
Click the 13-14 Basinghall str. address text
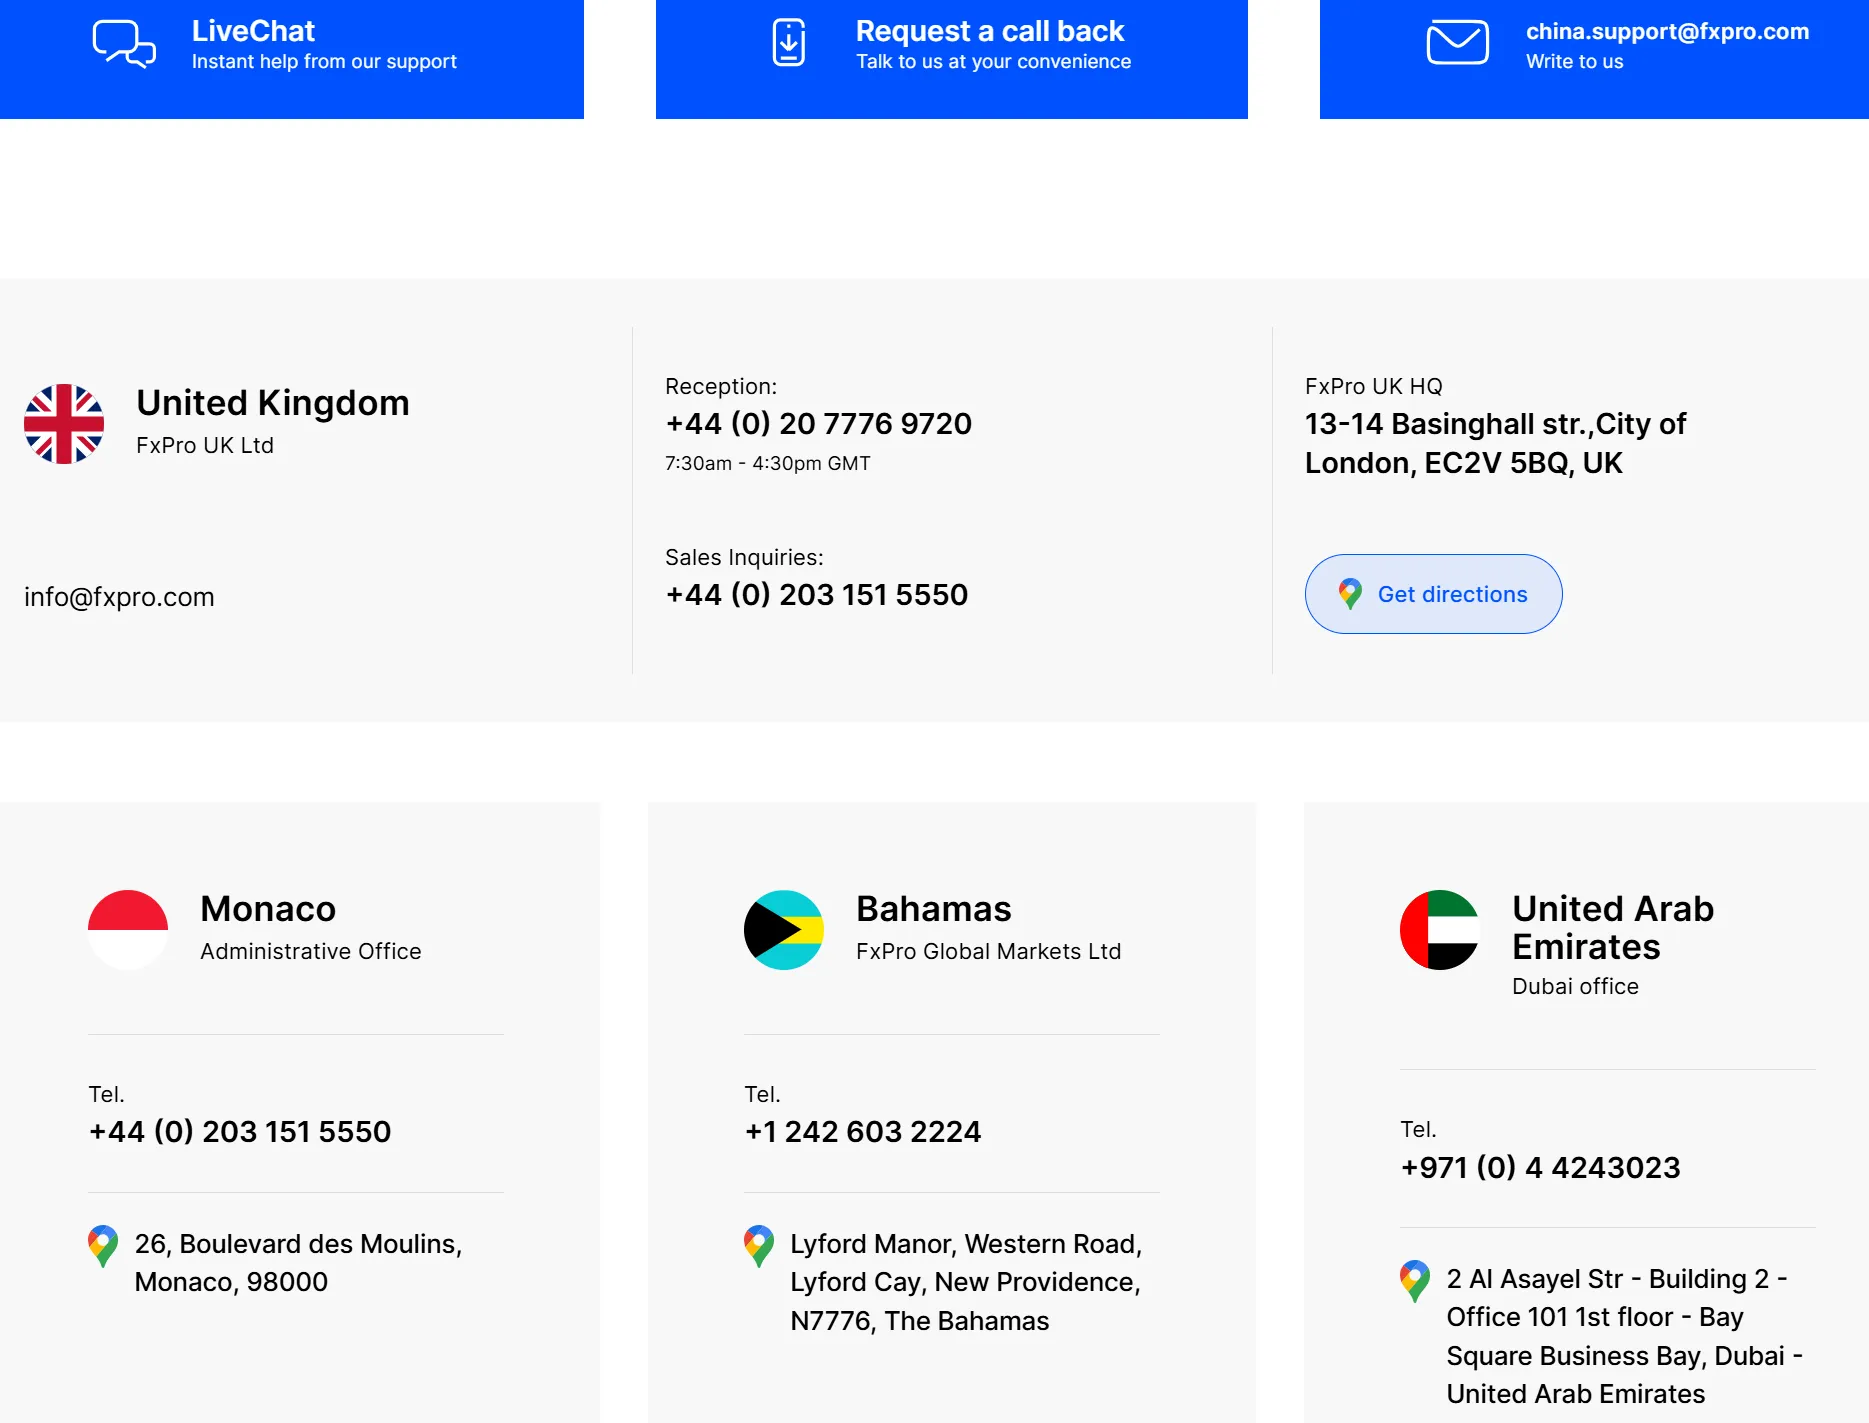click(1495, 443)
